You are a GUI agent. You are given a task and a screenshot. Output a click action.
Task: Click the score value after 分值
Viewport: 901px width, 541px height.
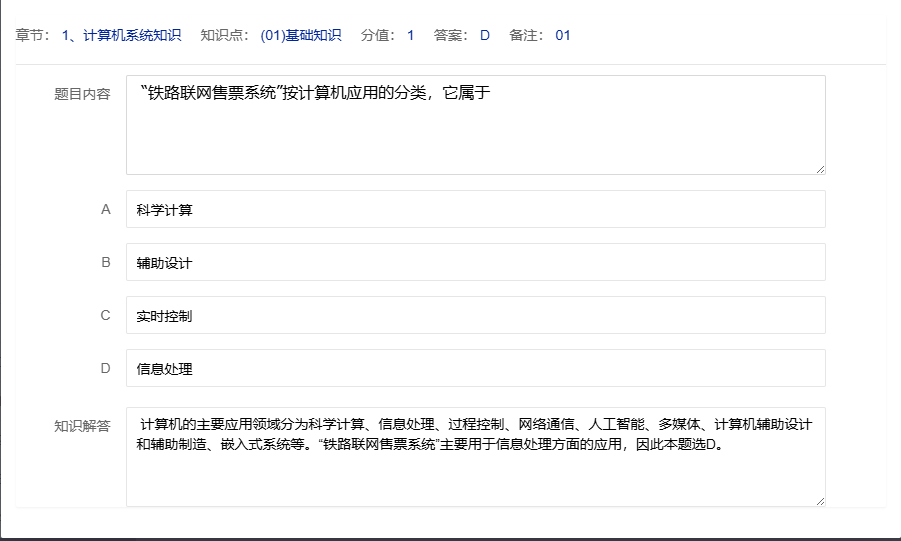click(x=410, y=35)
